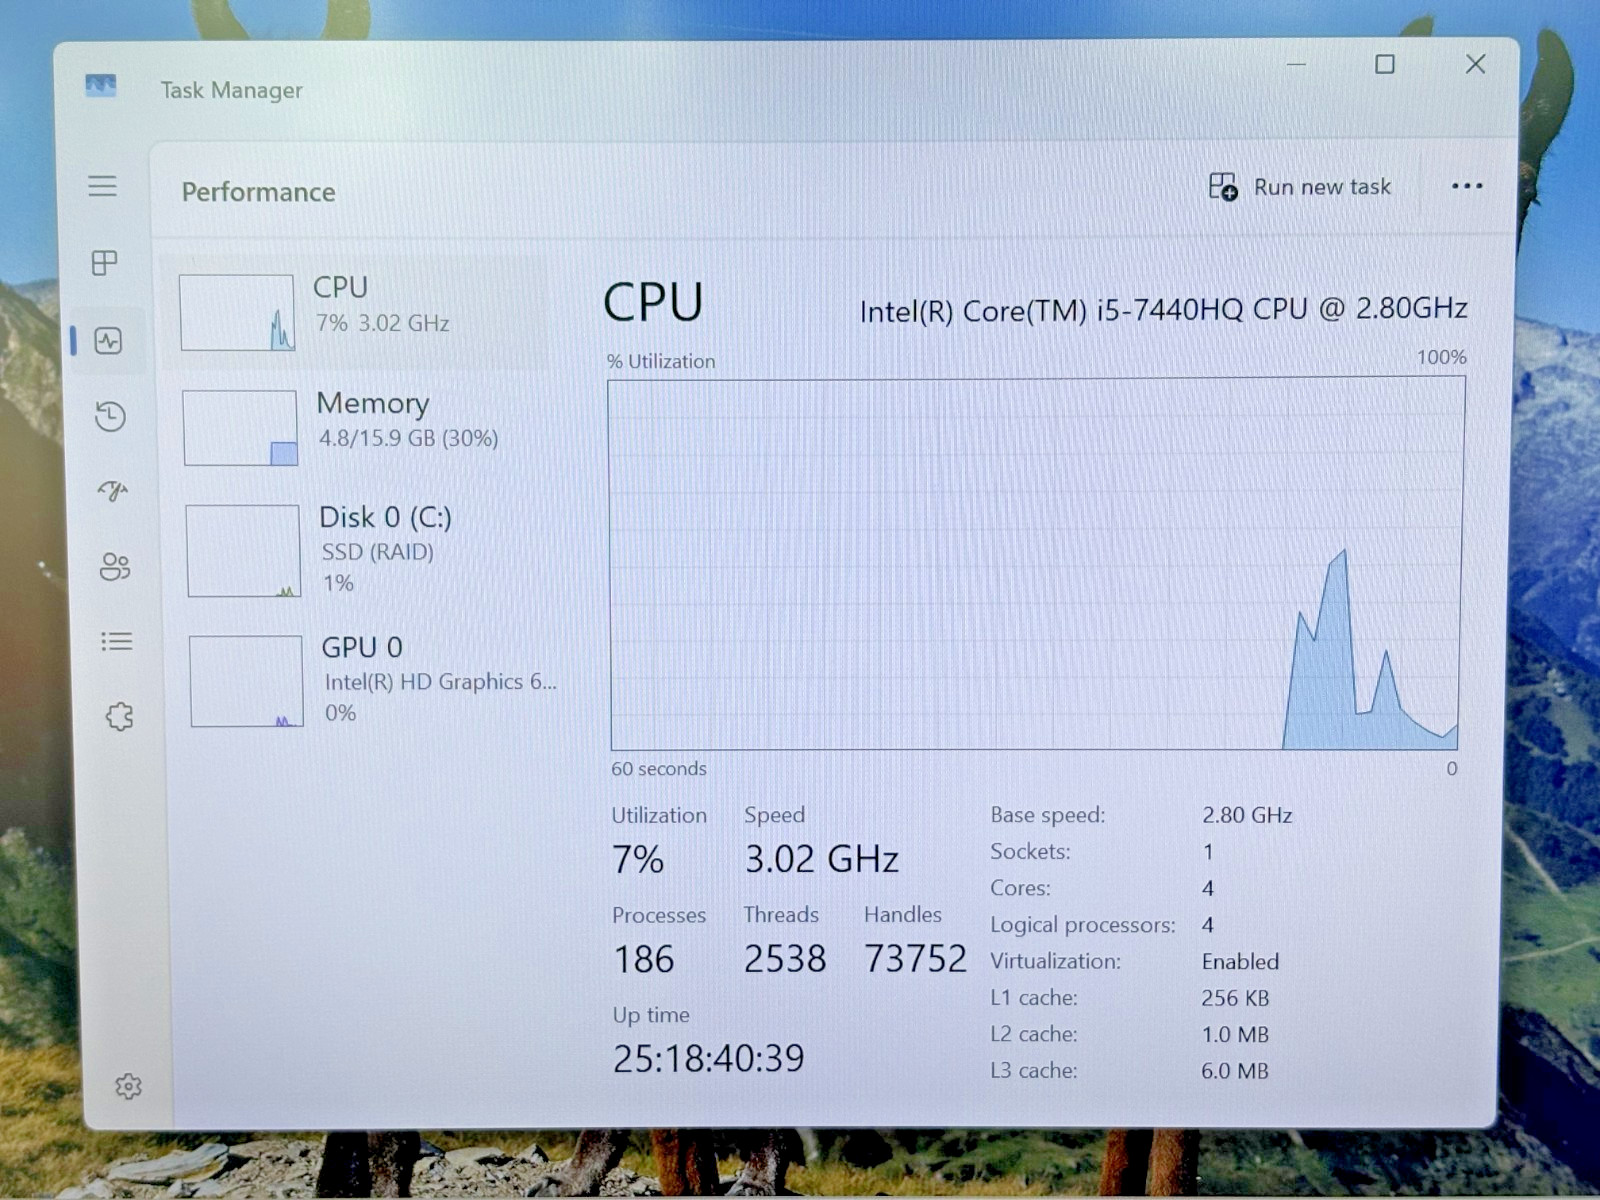This screenshot has width=1600, height=1200.
Task: Click the 7% utilization value
Action: [x=638, y=859]
